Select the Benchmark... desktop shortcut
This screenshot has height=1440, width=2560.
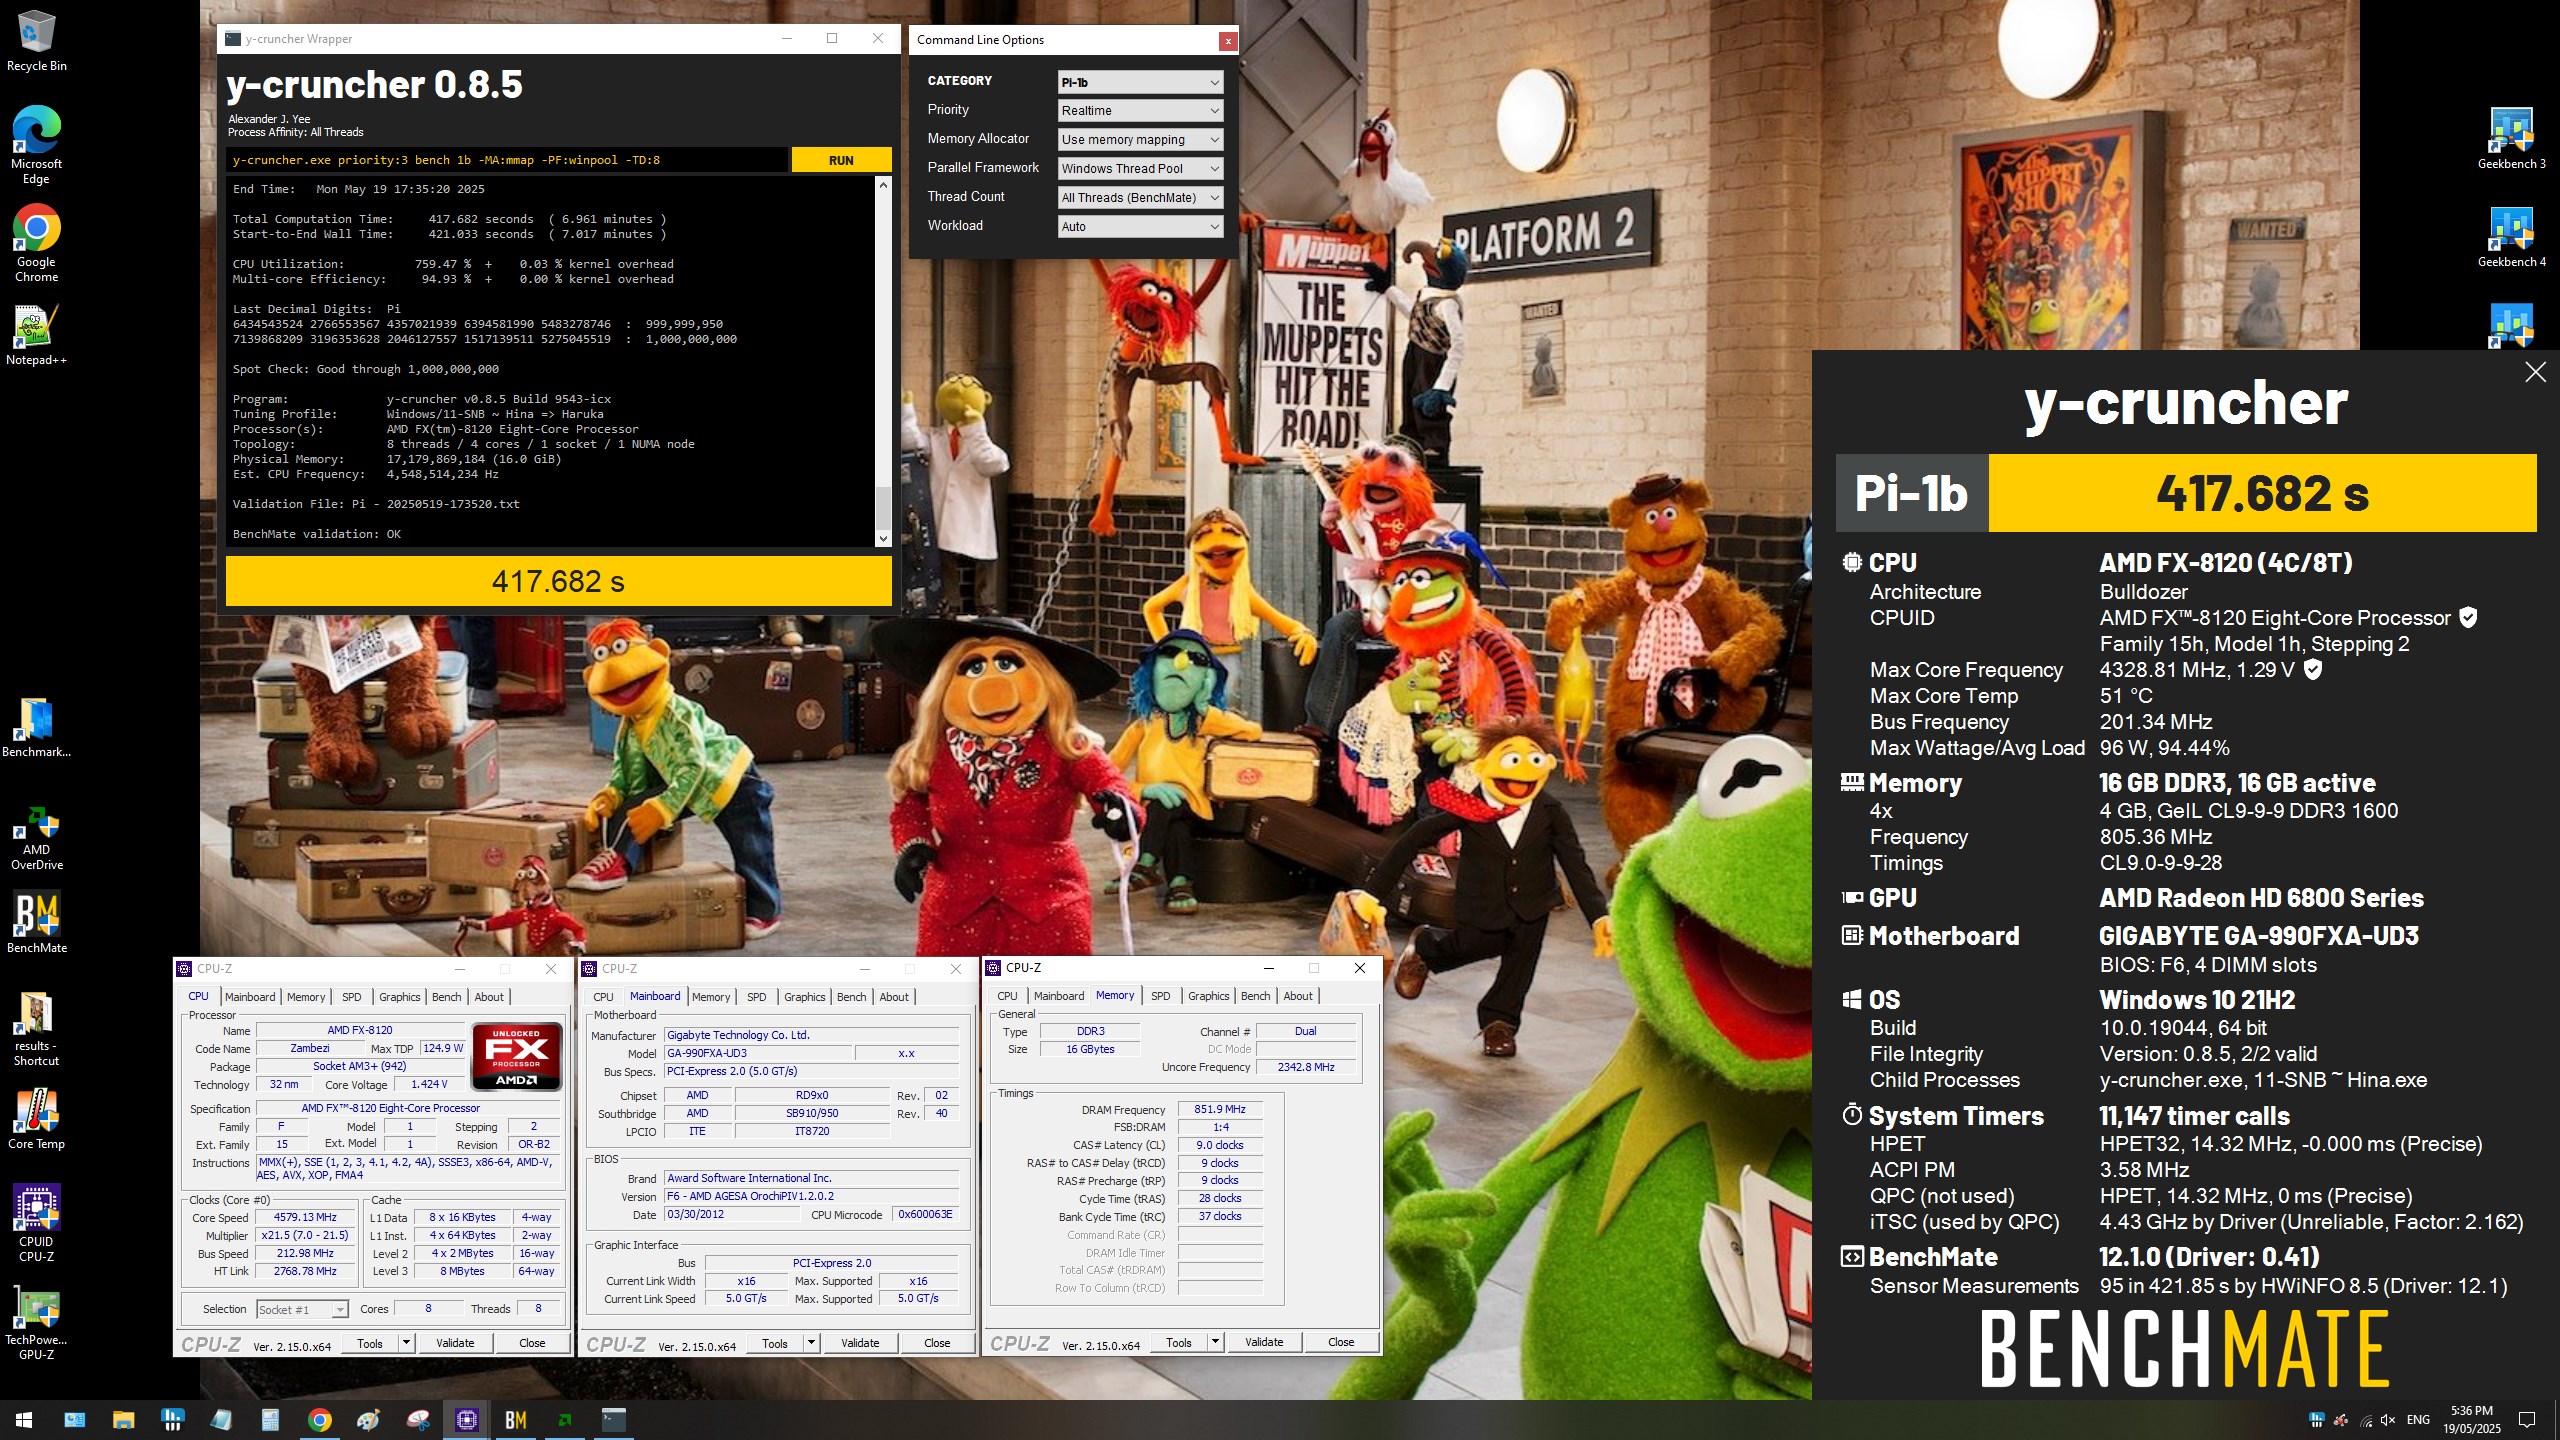click(x=36, y=727)
